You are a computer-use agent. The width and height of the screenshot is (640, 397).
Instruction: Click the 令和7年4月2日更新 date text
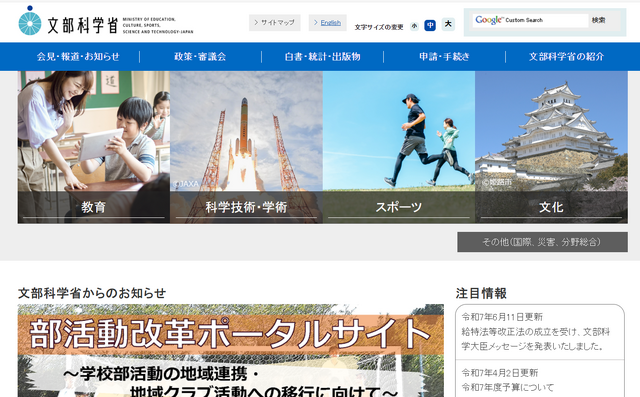click(x=500, y=373)
